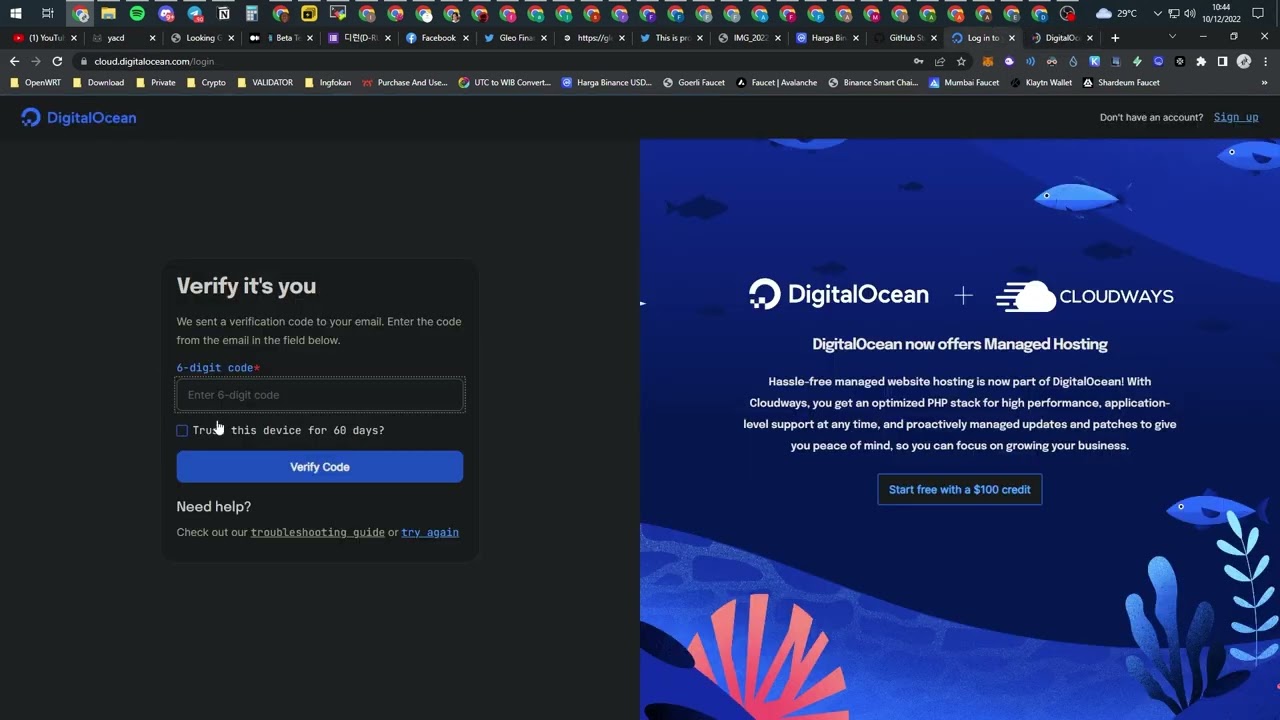
Task: Click the Sign up link
Action: coord(1236,118)
